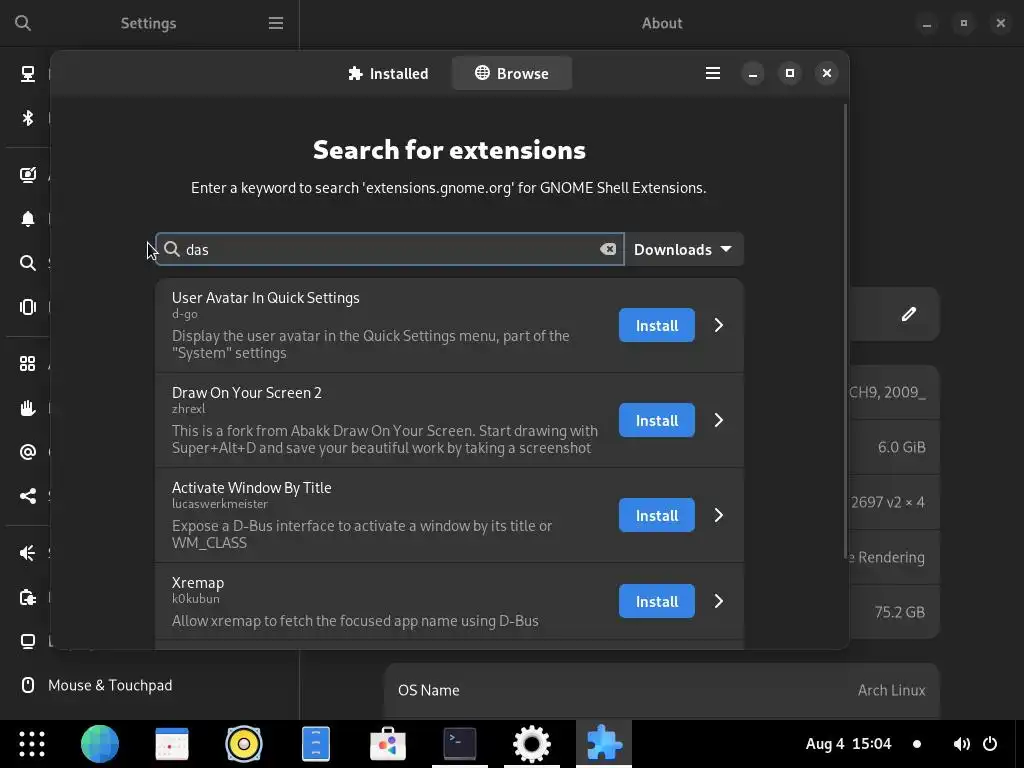Click the volume icon in system tray
Screen dimensions: 1024x768
pyautogui.click(x=961, y=744)
